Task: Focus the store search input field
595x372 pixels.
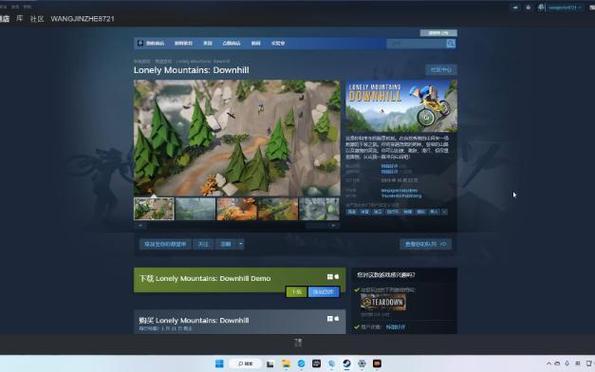Action: coord(416,44)
